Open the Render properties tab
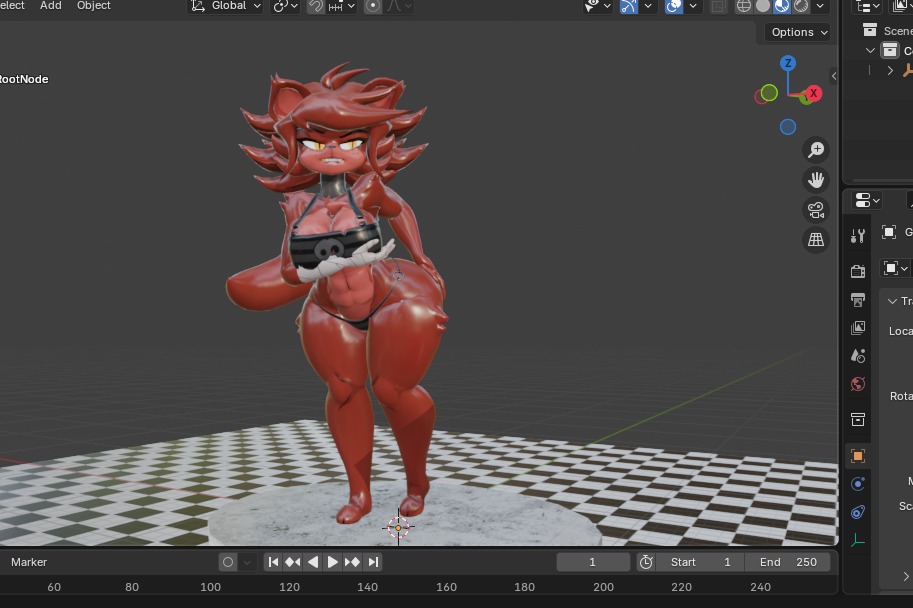Screen dimensions: 913x608 [858, 271]
